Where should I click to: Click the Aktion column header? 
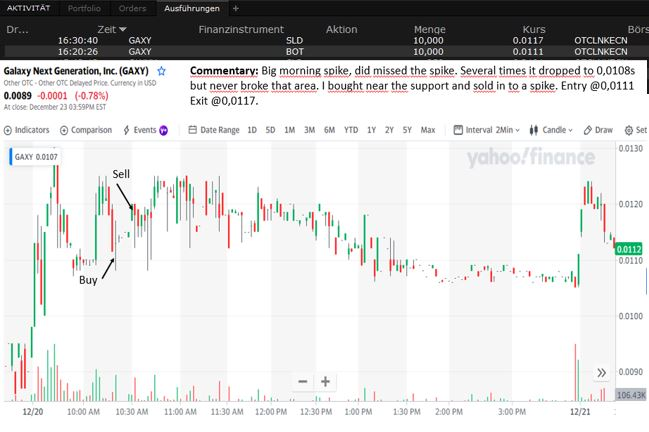[341, 29]
